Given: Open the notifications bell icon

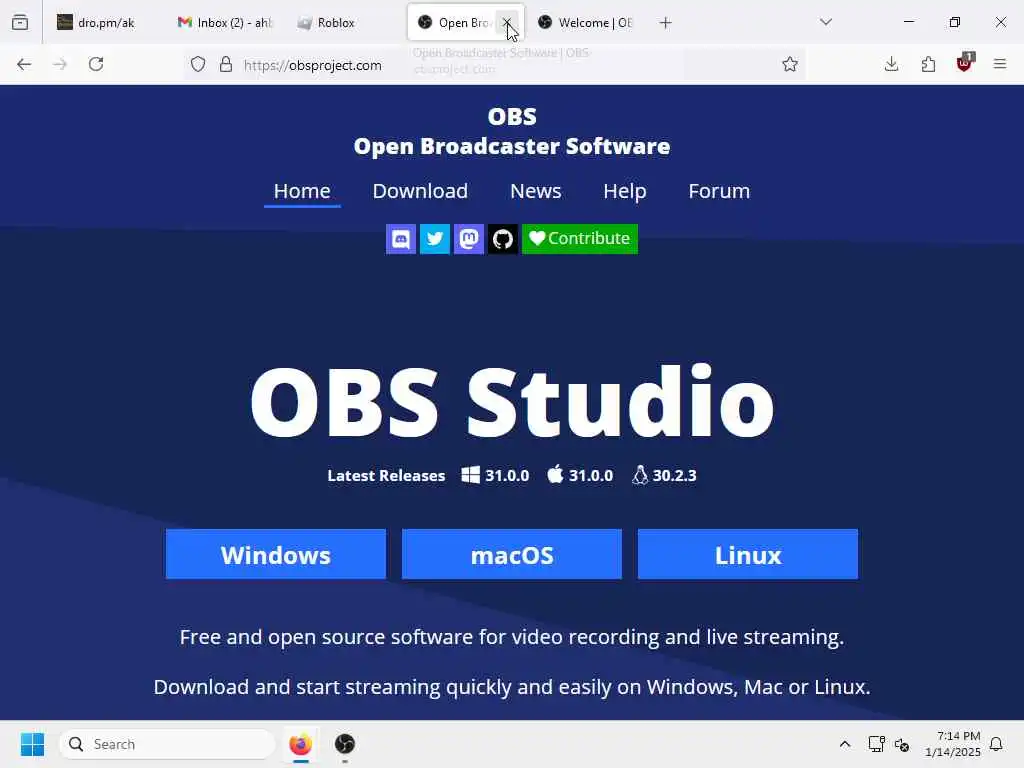Looking at the screenshot, I should pos(996,744).
